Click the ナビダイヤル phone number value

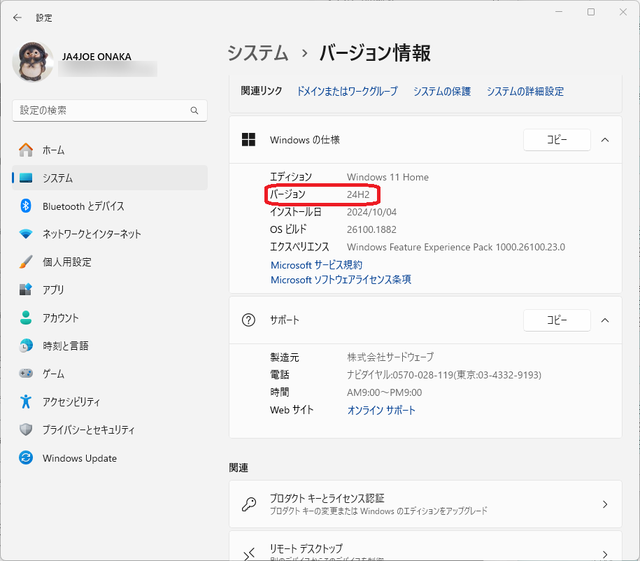(x=444, y=375)
